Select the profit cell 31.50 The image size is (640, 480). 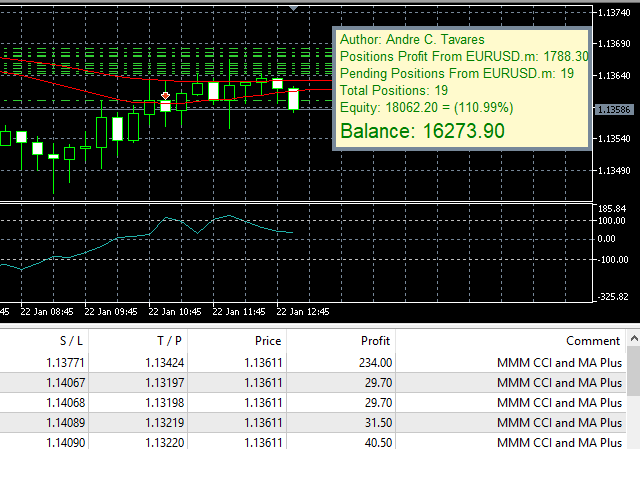point(378,422)
